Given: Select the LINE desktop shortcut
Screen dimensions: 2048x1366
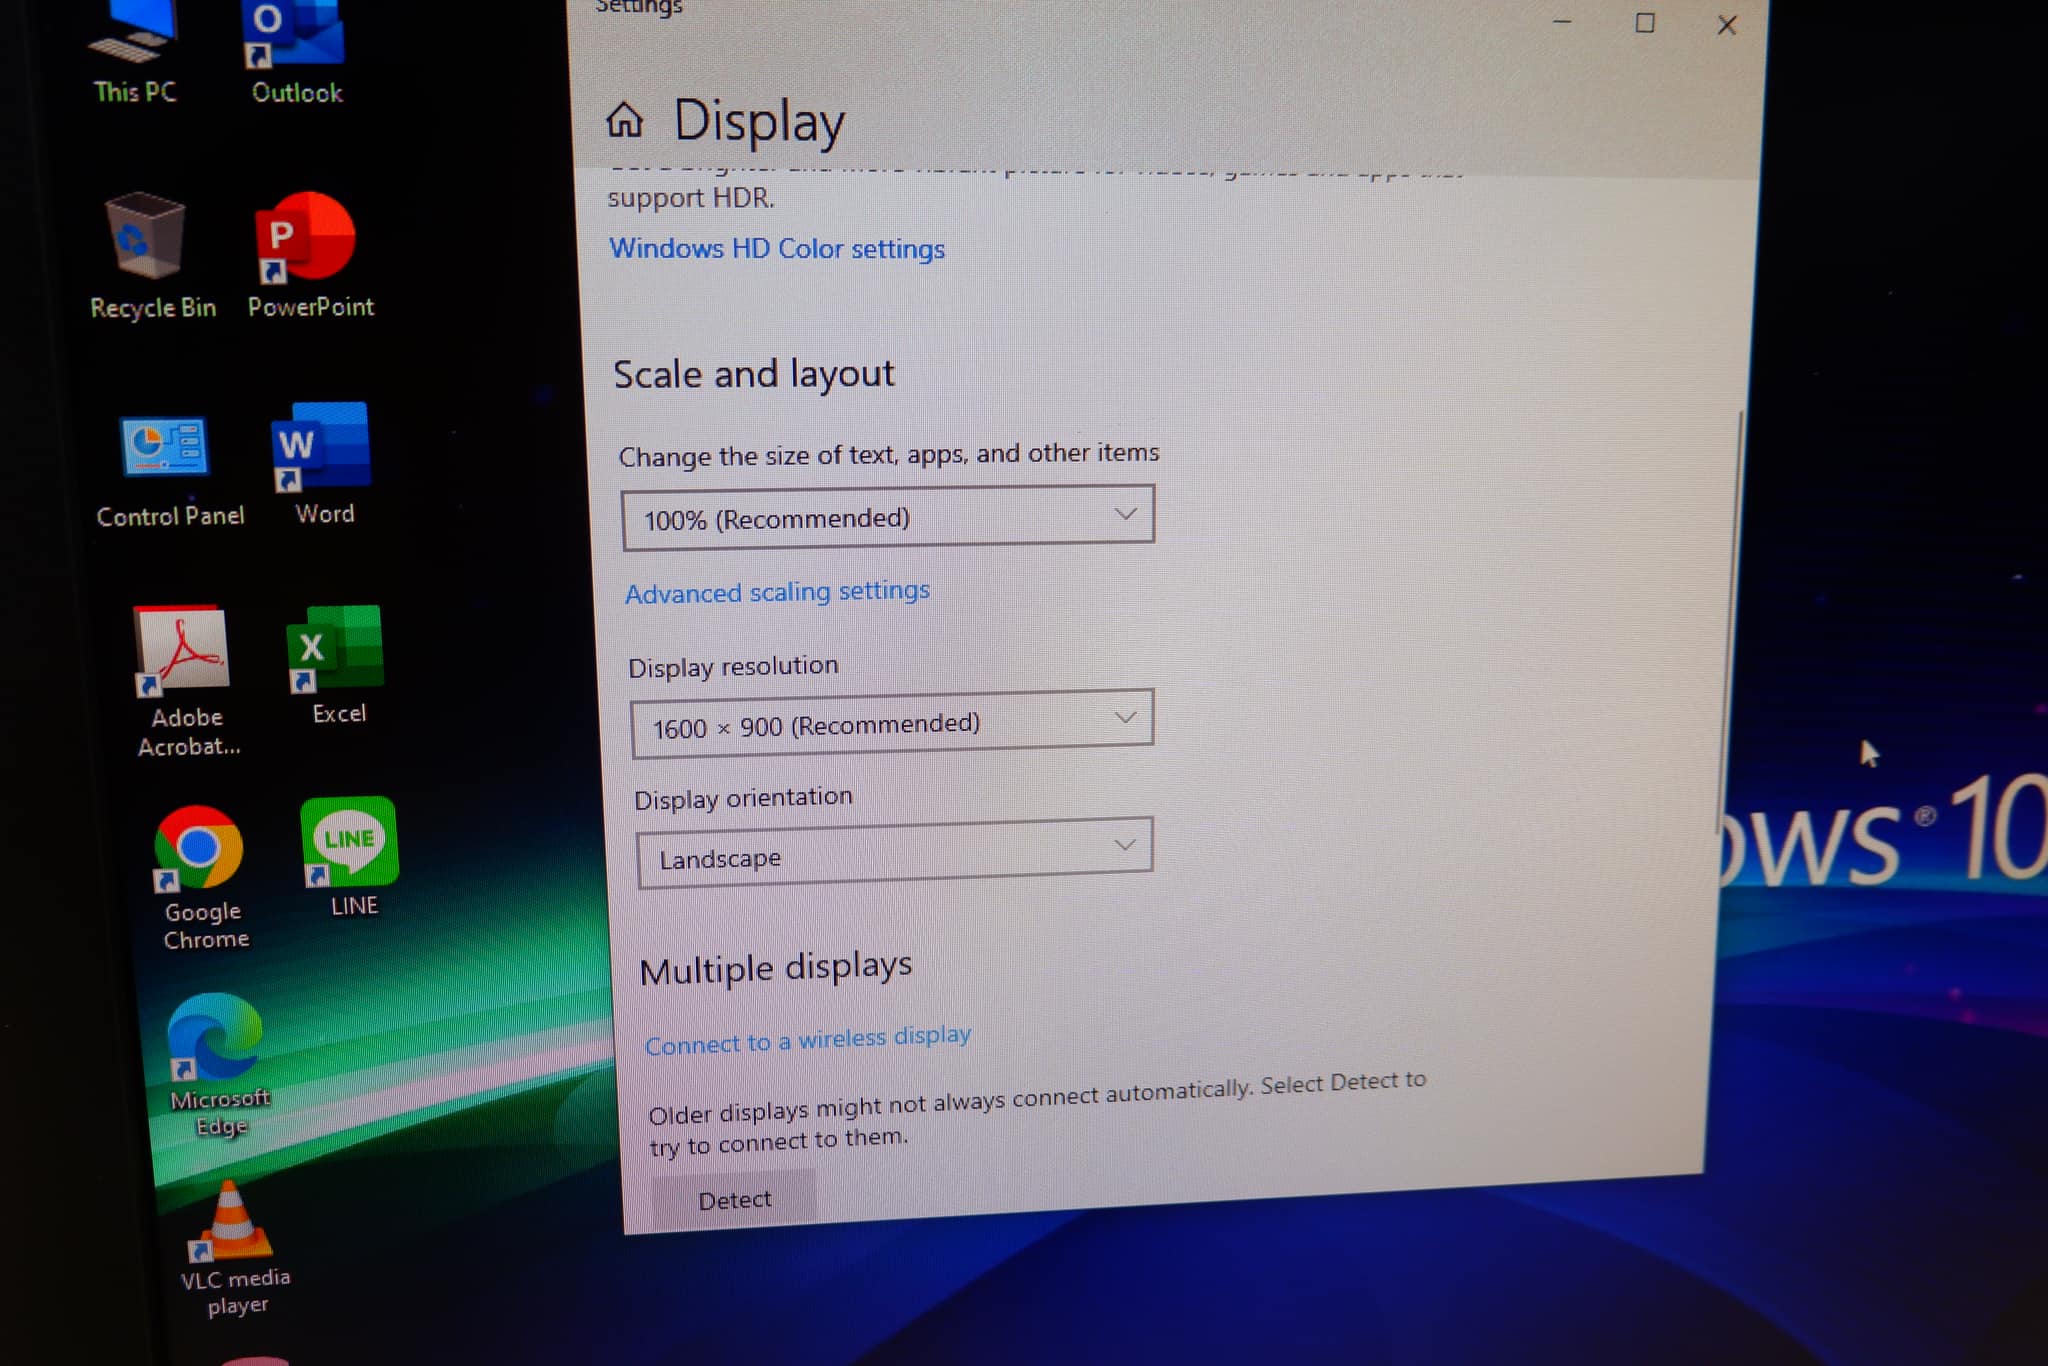Looking at the screenshot, I should tap(350, 843).
